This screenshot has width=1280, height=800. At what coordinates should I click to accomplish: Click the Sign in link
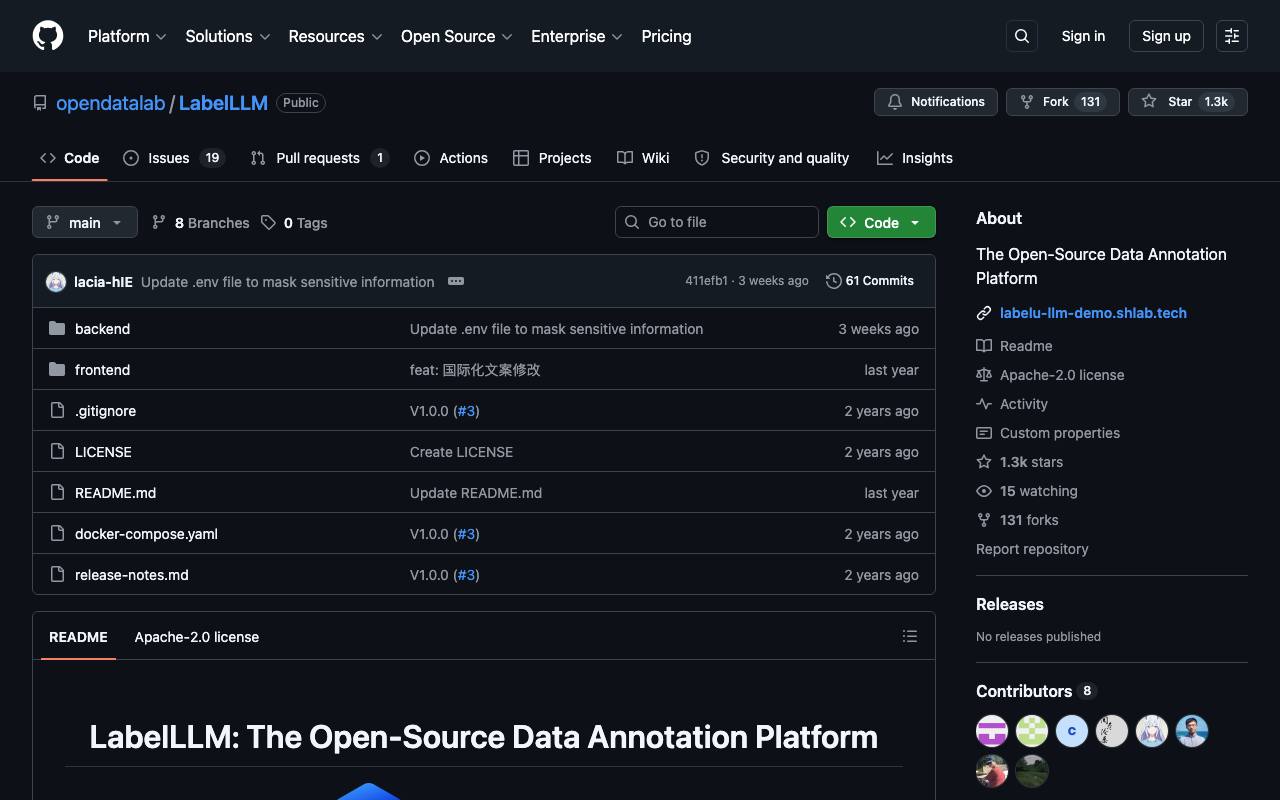coord(1083,36)
